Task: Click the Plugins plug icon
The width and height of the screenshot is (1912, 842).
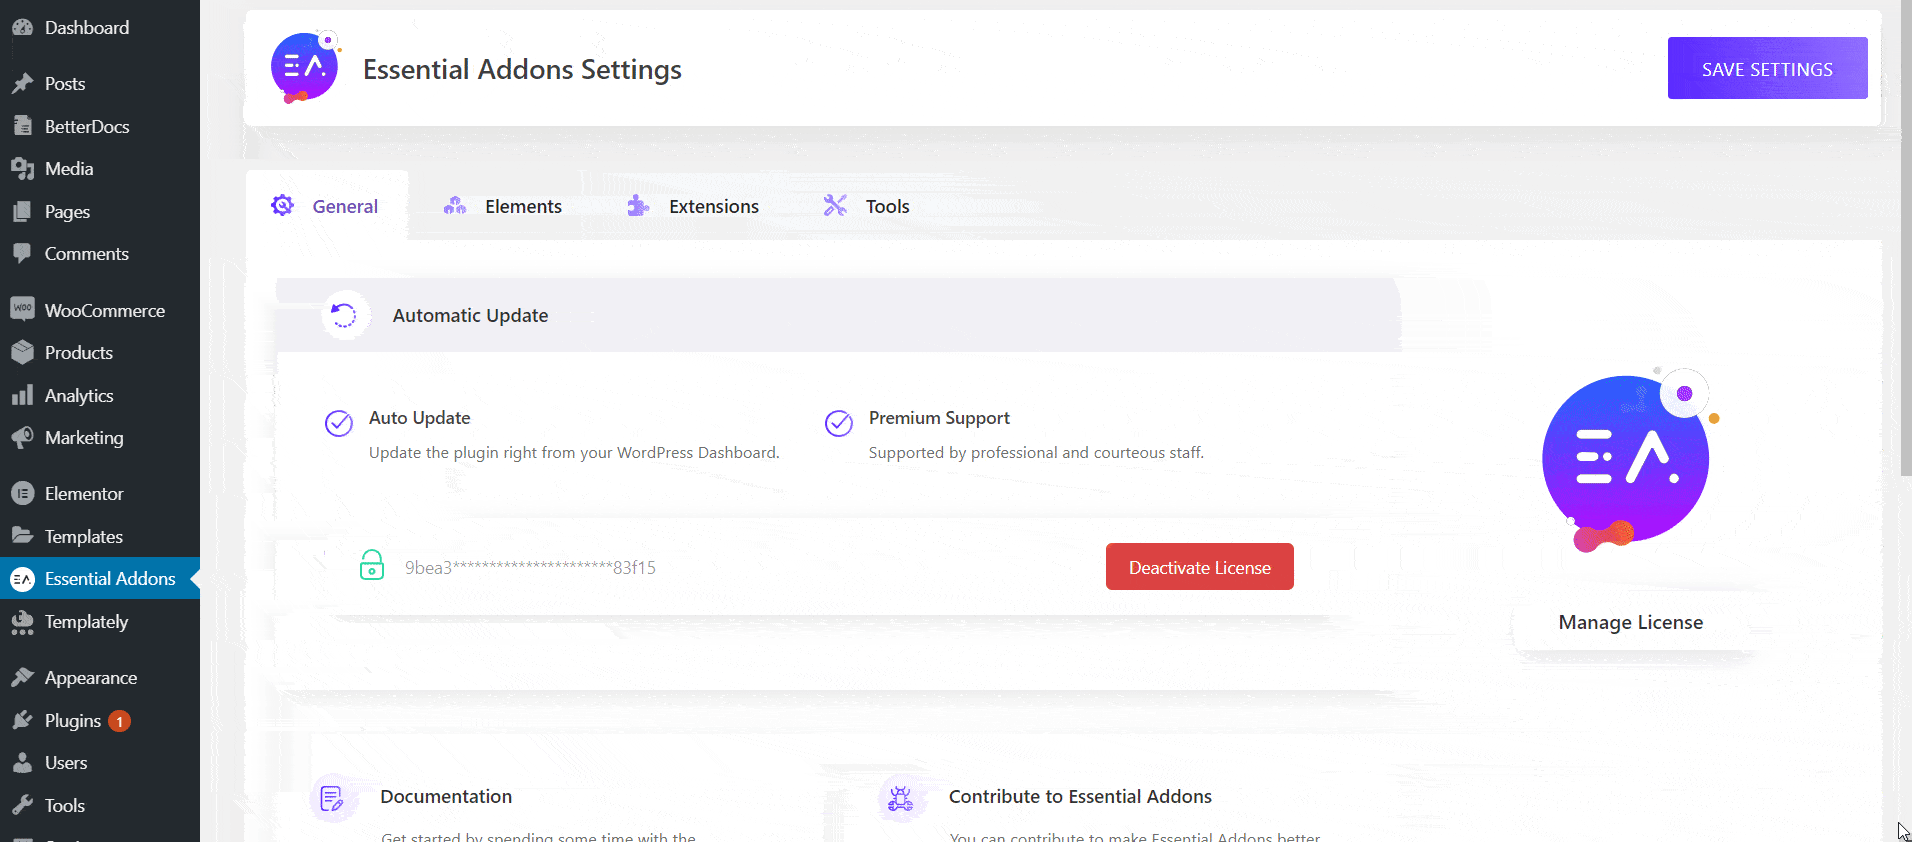Action: click(x=22, y=720)
